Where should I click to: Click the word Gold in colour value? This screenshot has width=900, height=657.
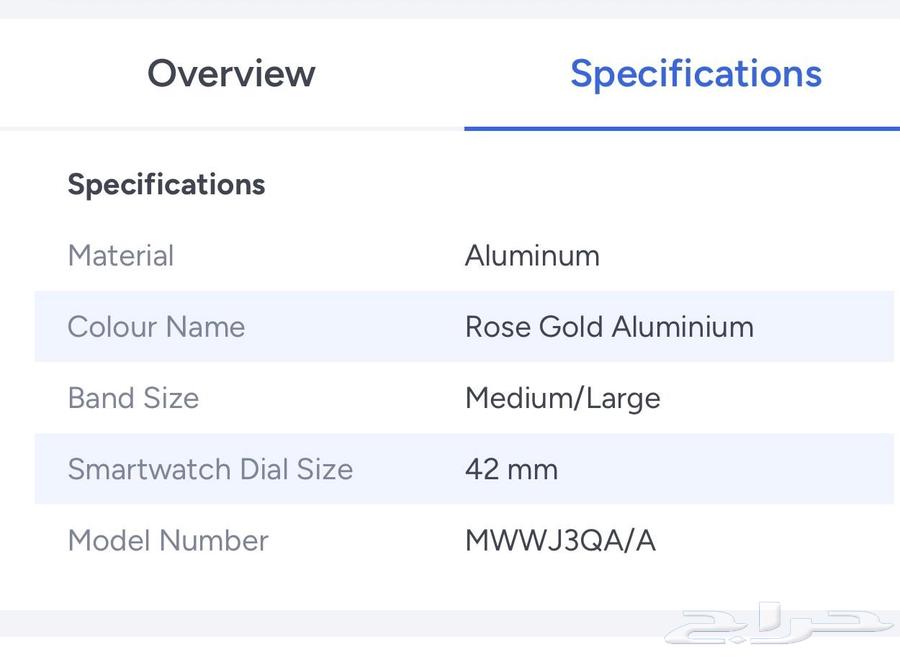tap(571, 326)
